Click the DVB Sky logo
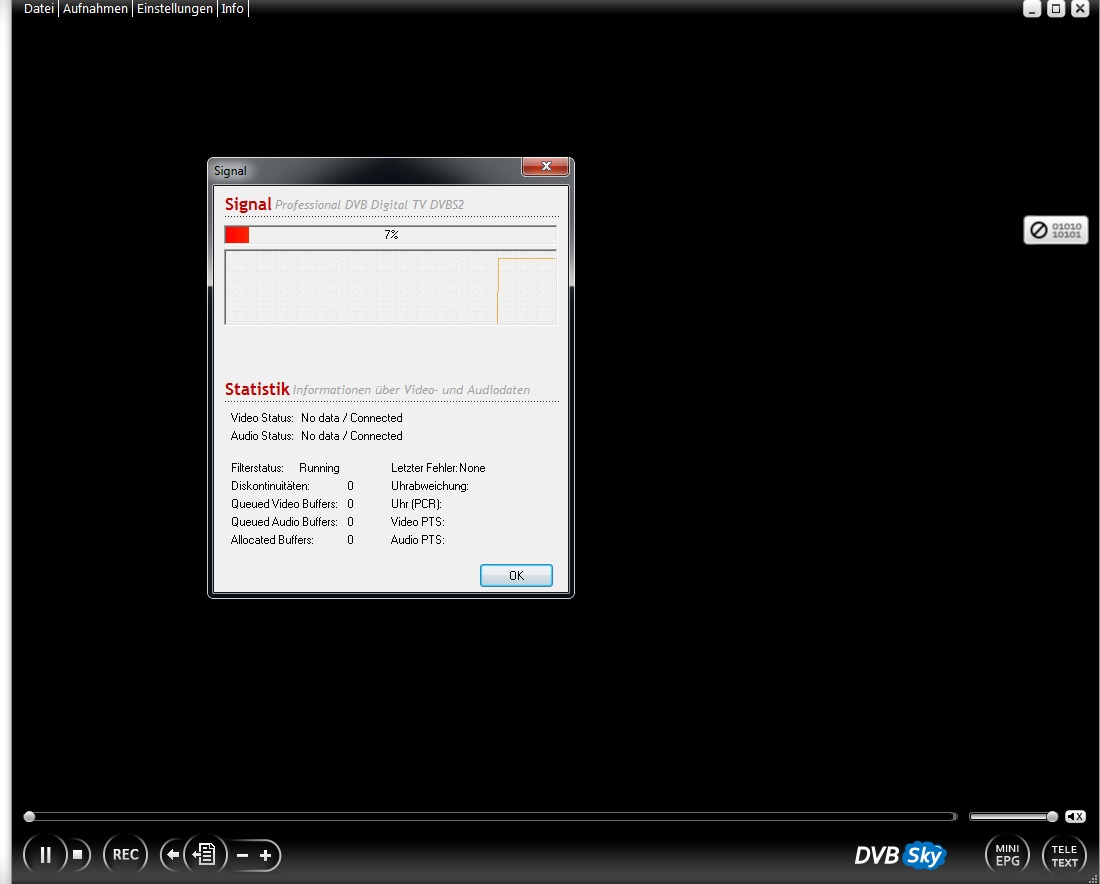1100x884 pixels. pos(899,856)
